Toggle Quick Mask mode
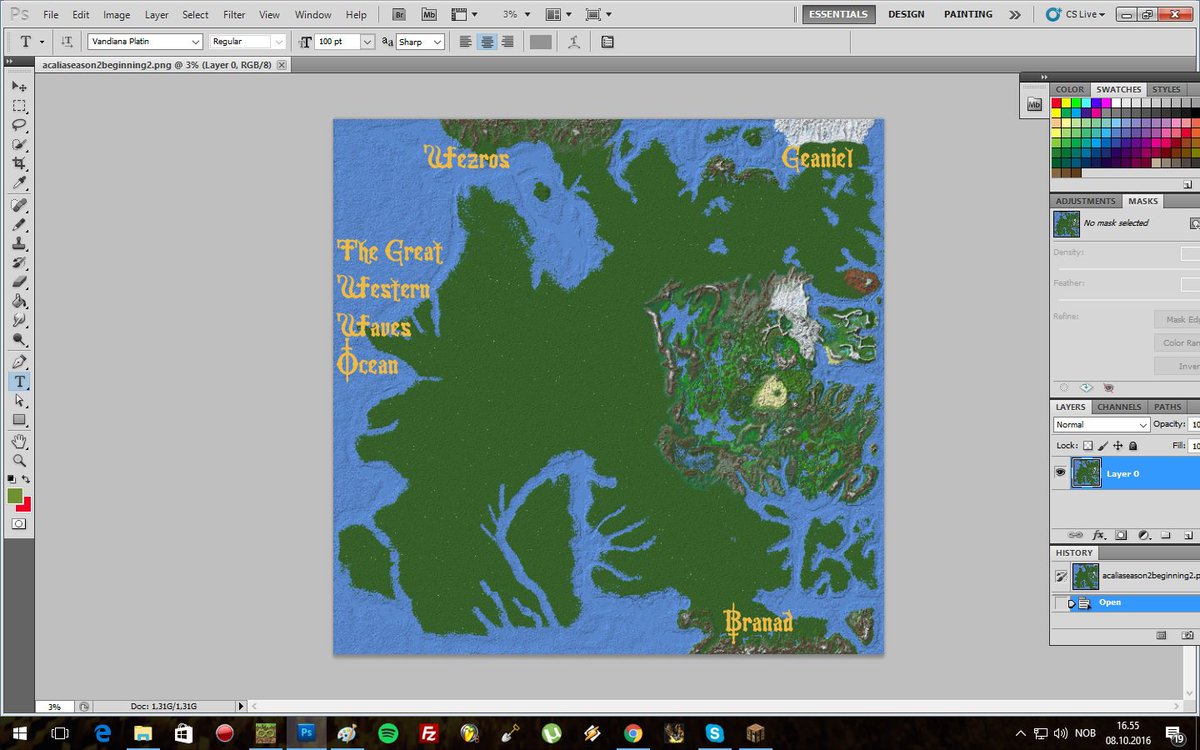 click(x=19, y=523)
